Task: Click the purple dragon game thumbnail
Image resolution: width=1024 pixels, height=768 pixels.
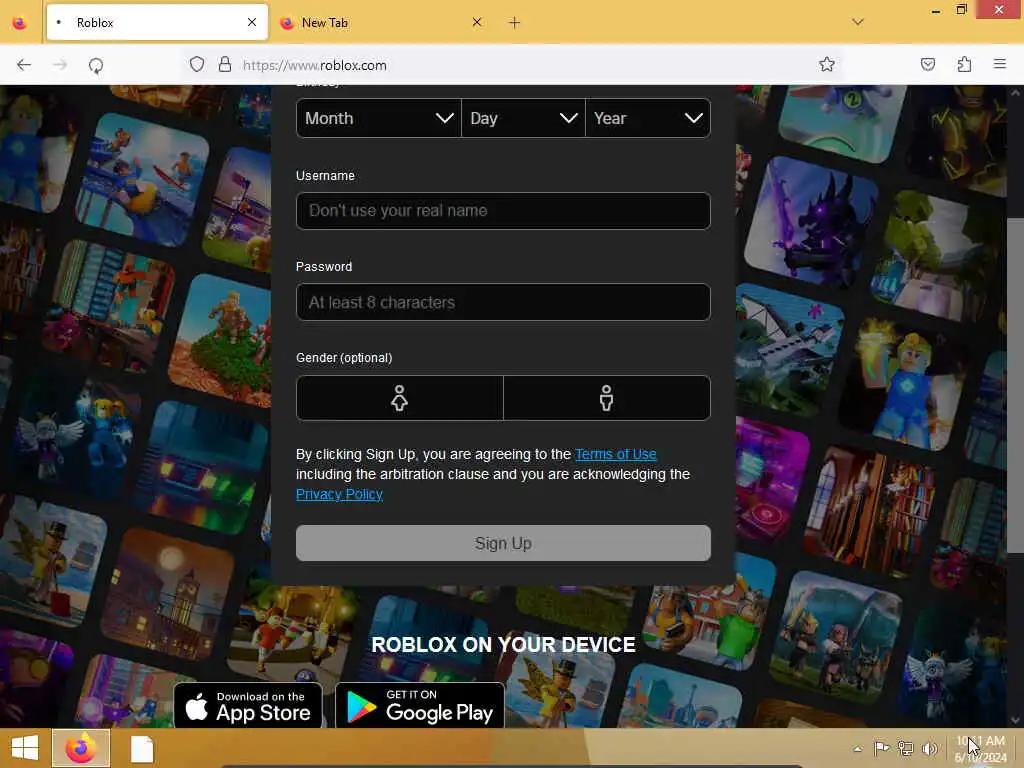Action: tap(812, 221)
